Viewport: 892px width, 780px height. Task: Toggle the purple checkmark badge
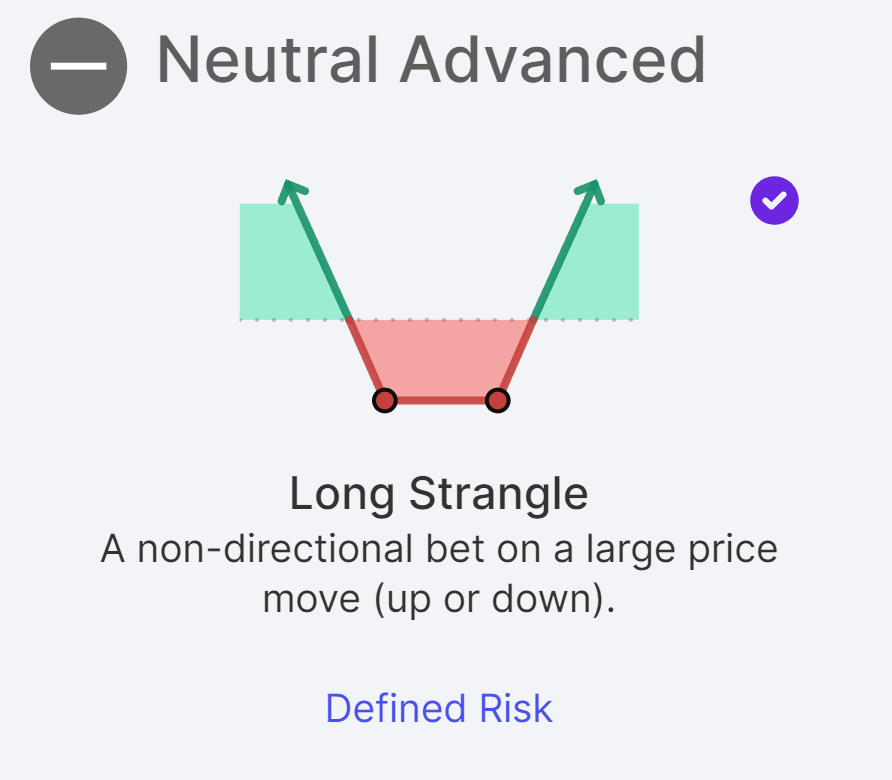pyautogui.click(x=774, y=201)
